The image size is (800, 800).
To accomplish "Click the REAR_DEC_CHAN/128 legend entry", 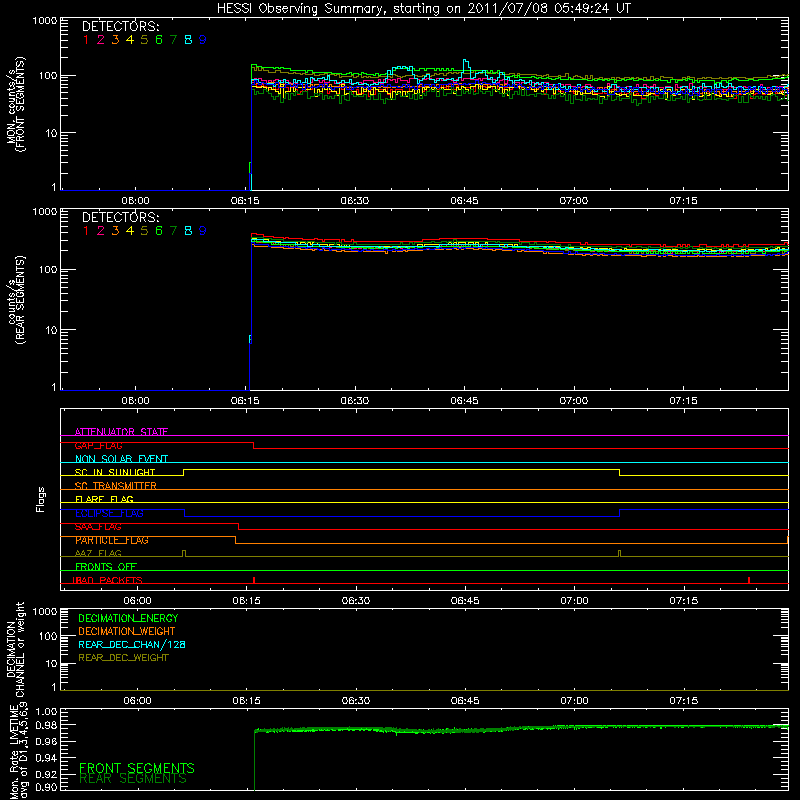I will (132, 644).
